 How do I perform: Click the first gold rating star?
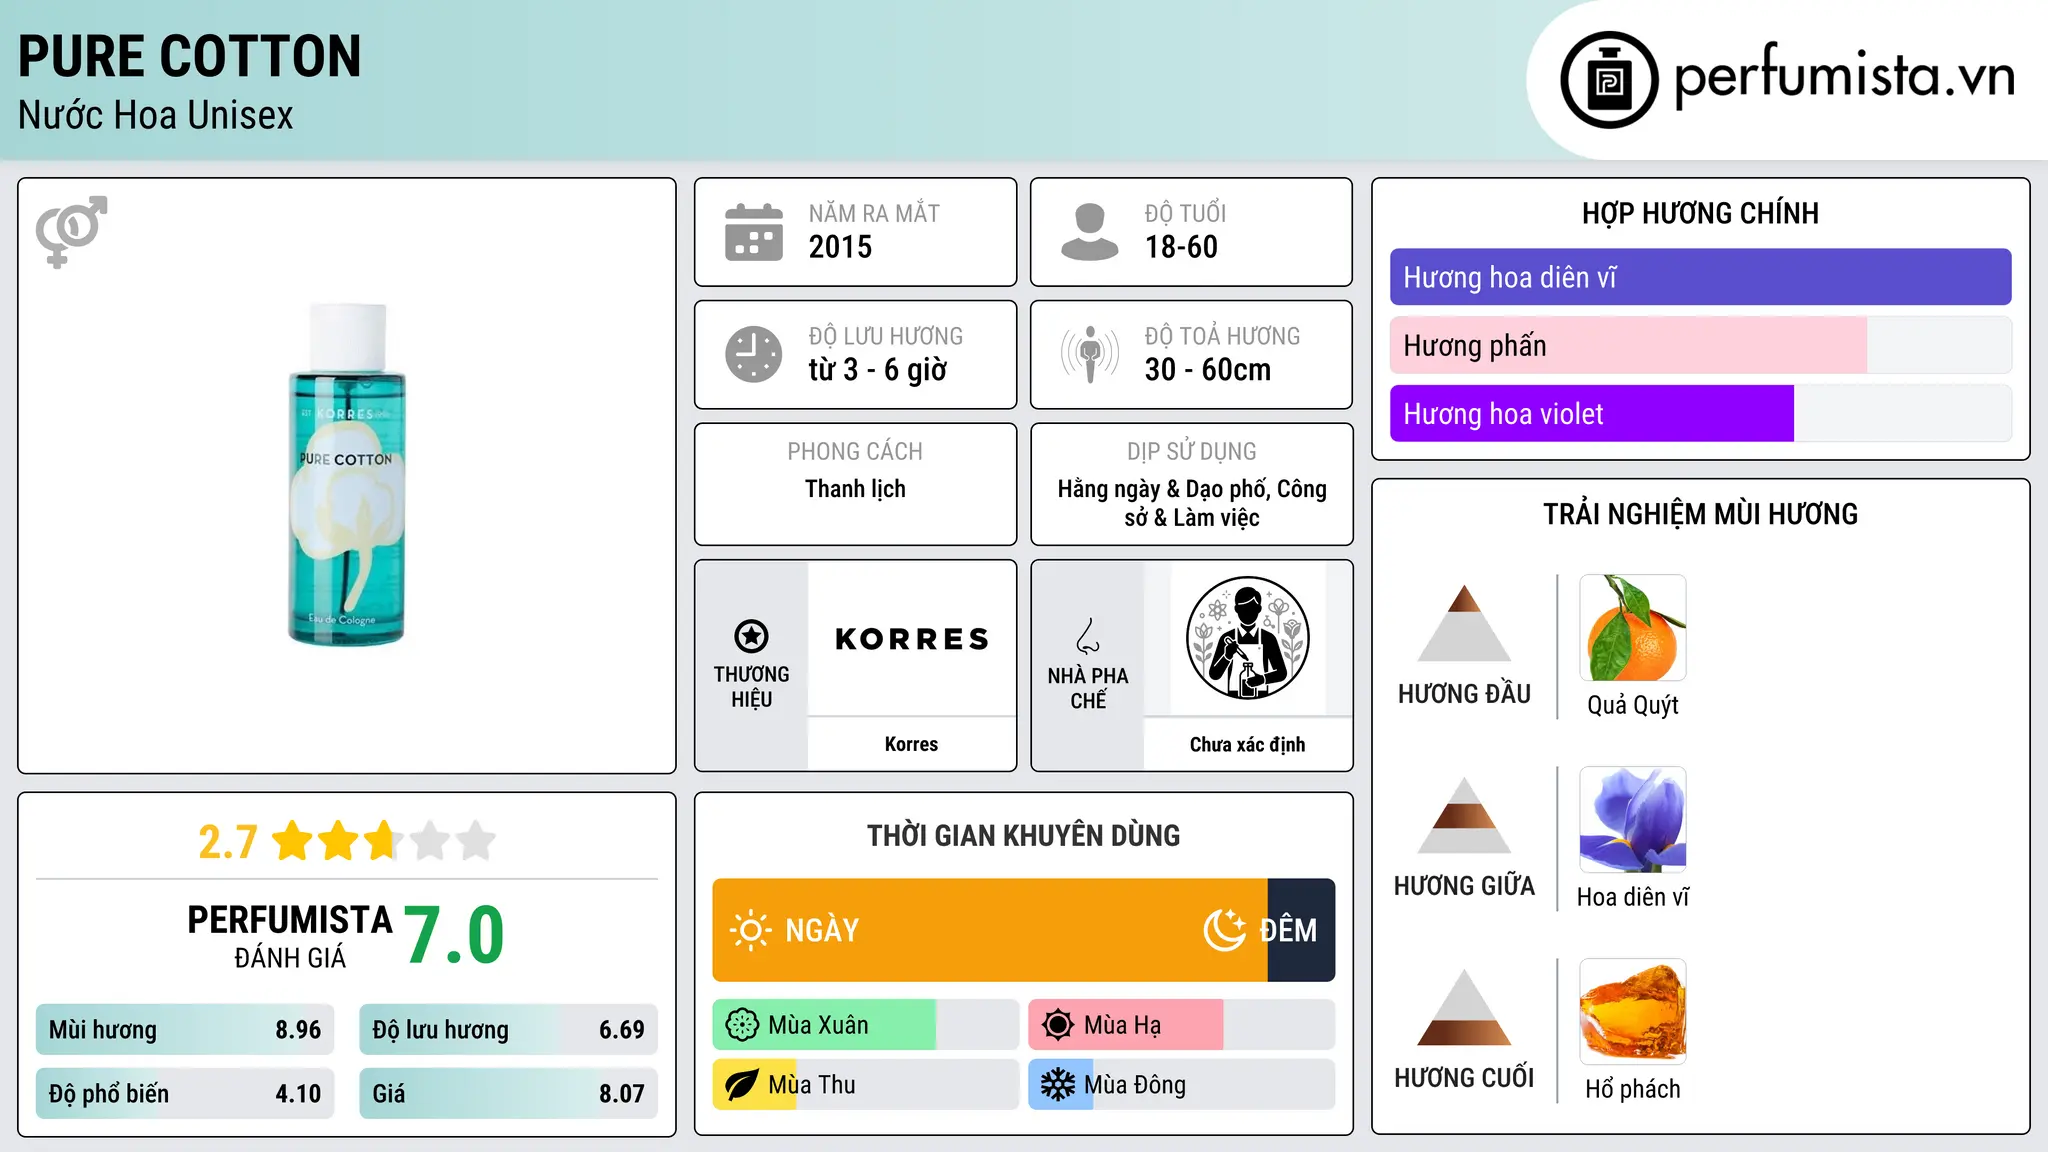click(x=293, y=841)
